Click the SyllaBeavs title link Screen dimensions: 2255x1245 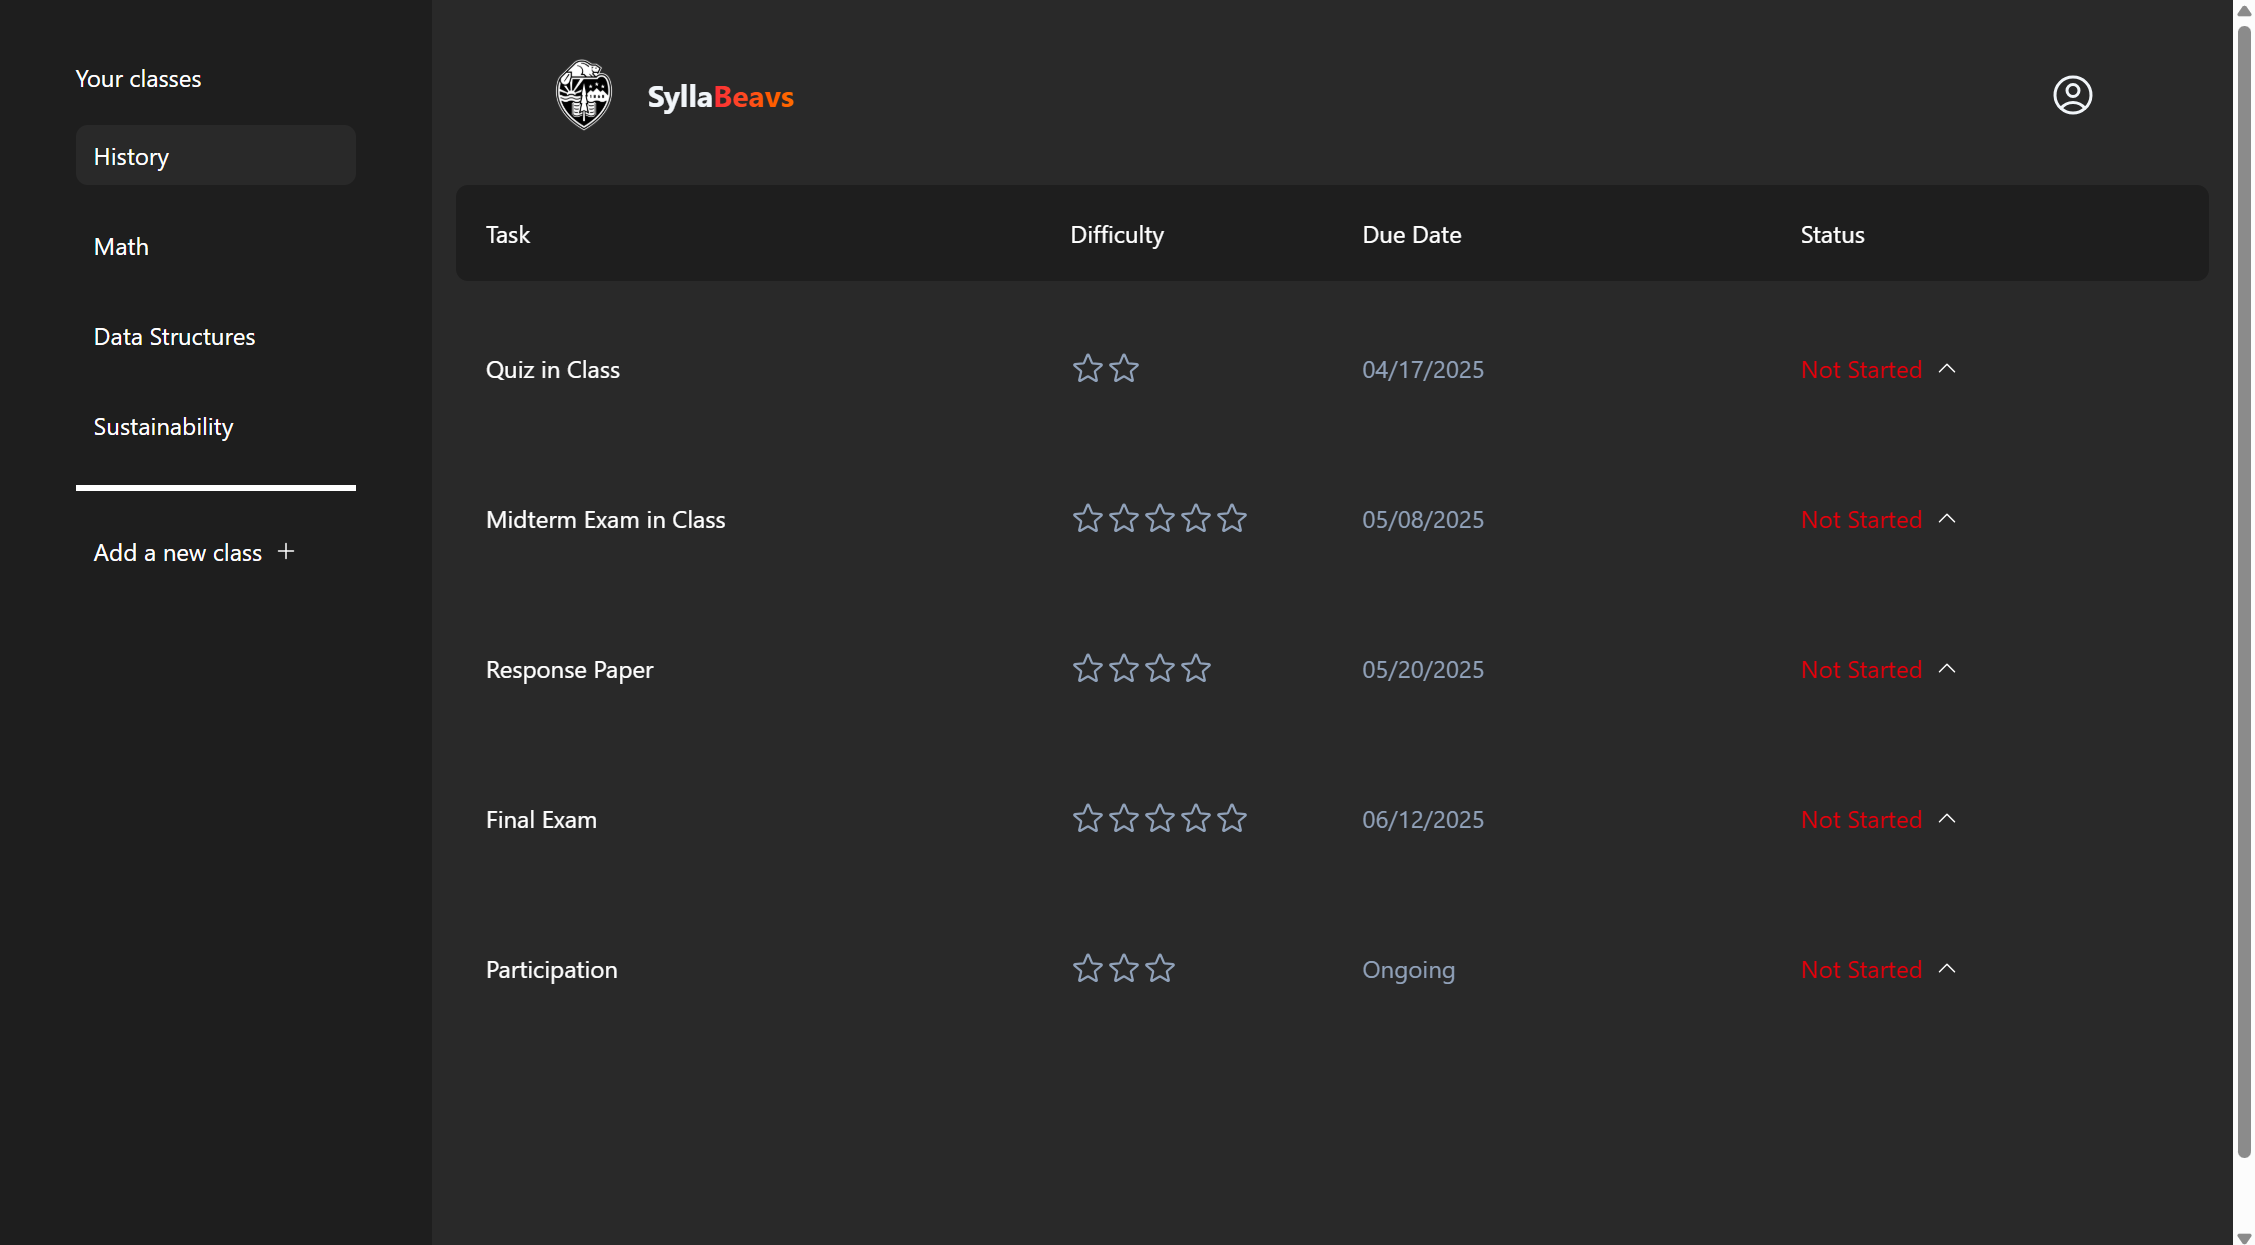[x=720, y=97]
